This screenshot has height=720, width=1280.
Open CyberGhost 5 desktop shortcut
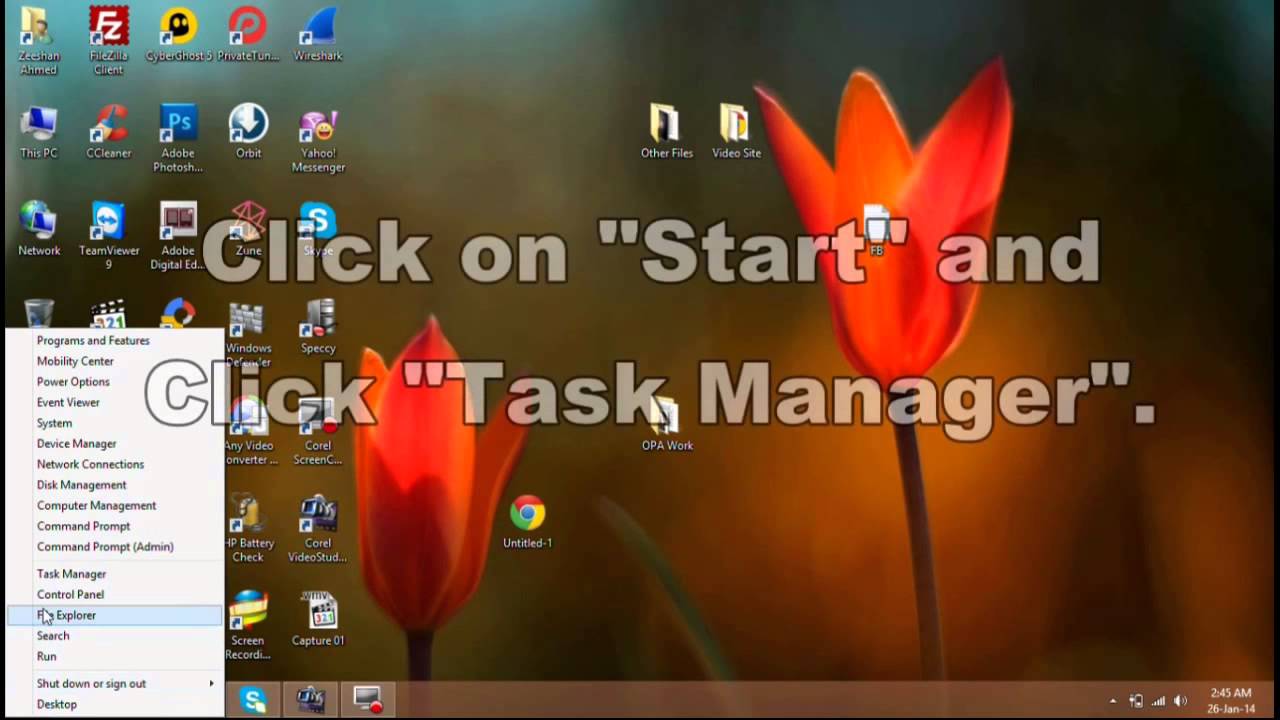coord(179,35)
